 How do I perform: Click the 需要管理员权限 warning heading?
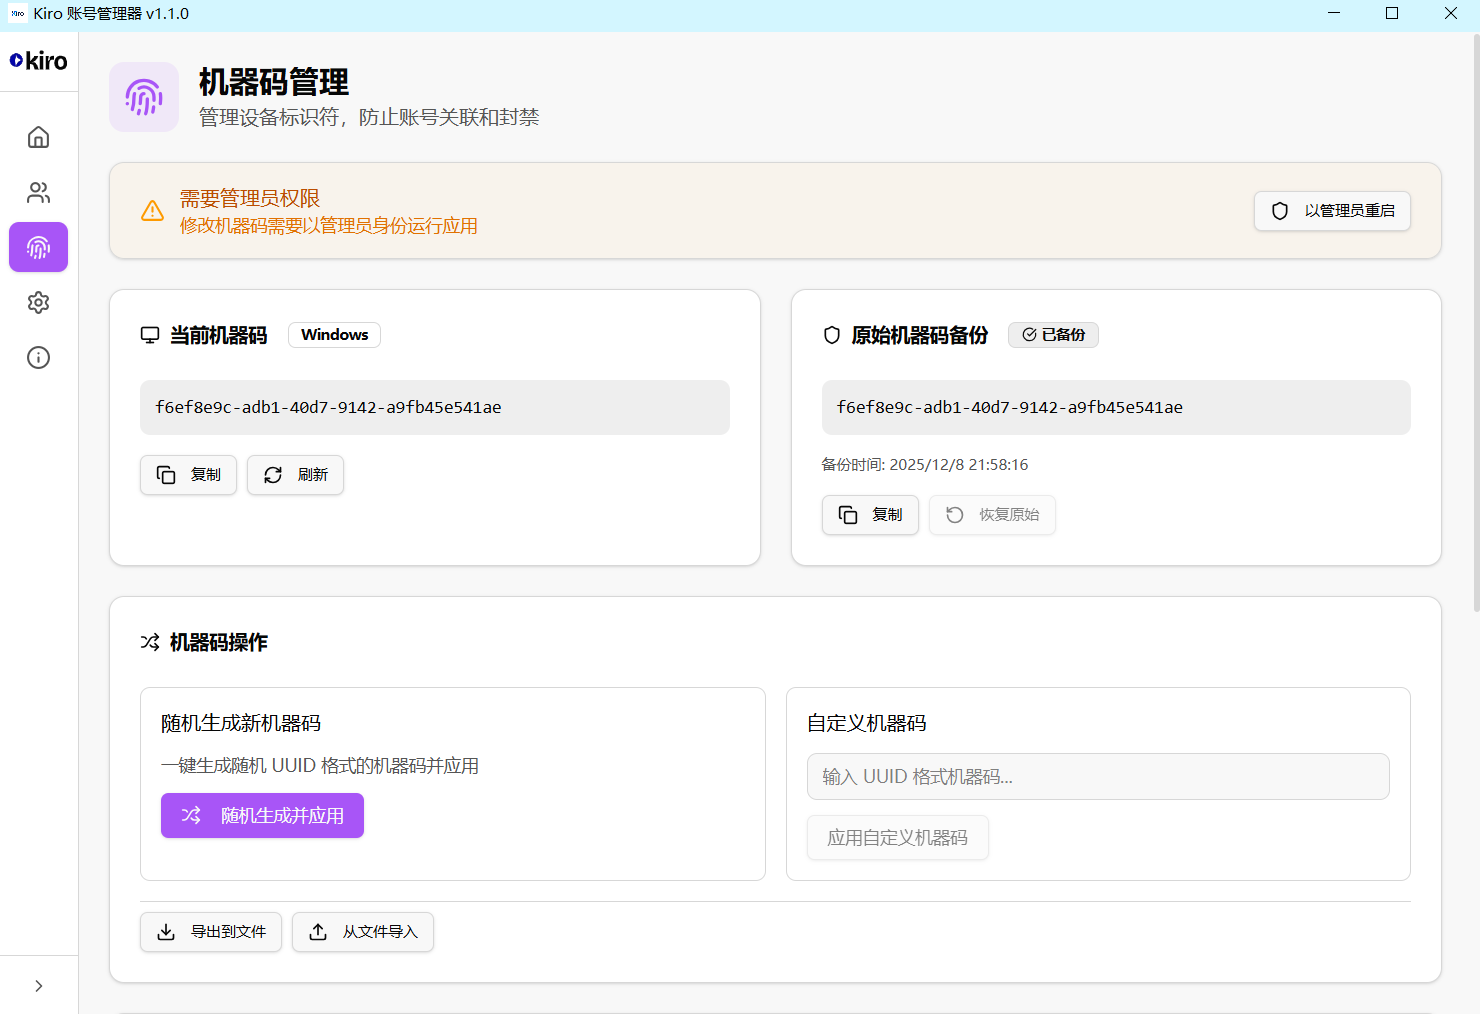[x=250, y=198]
